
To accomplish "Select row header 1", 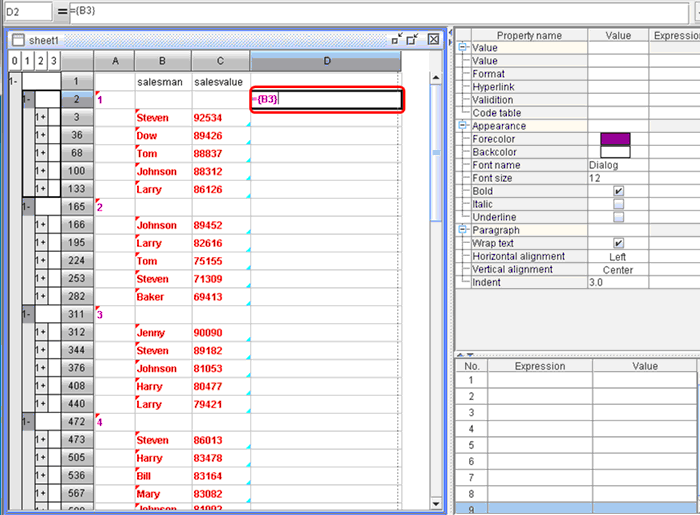I will point(77,81).
